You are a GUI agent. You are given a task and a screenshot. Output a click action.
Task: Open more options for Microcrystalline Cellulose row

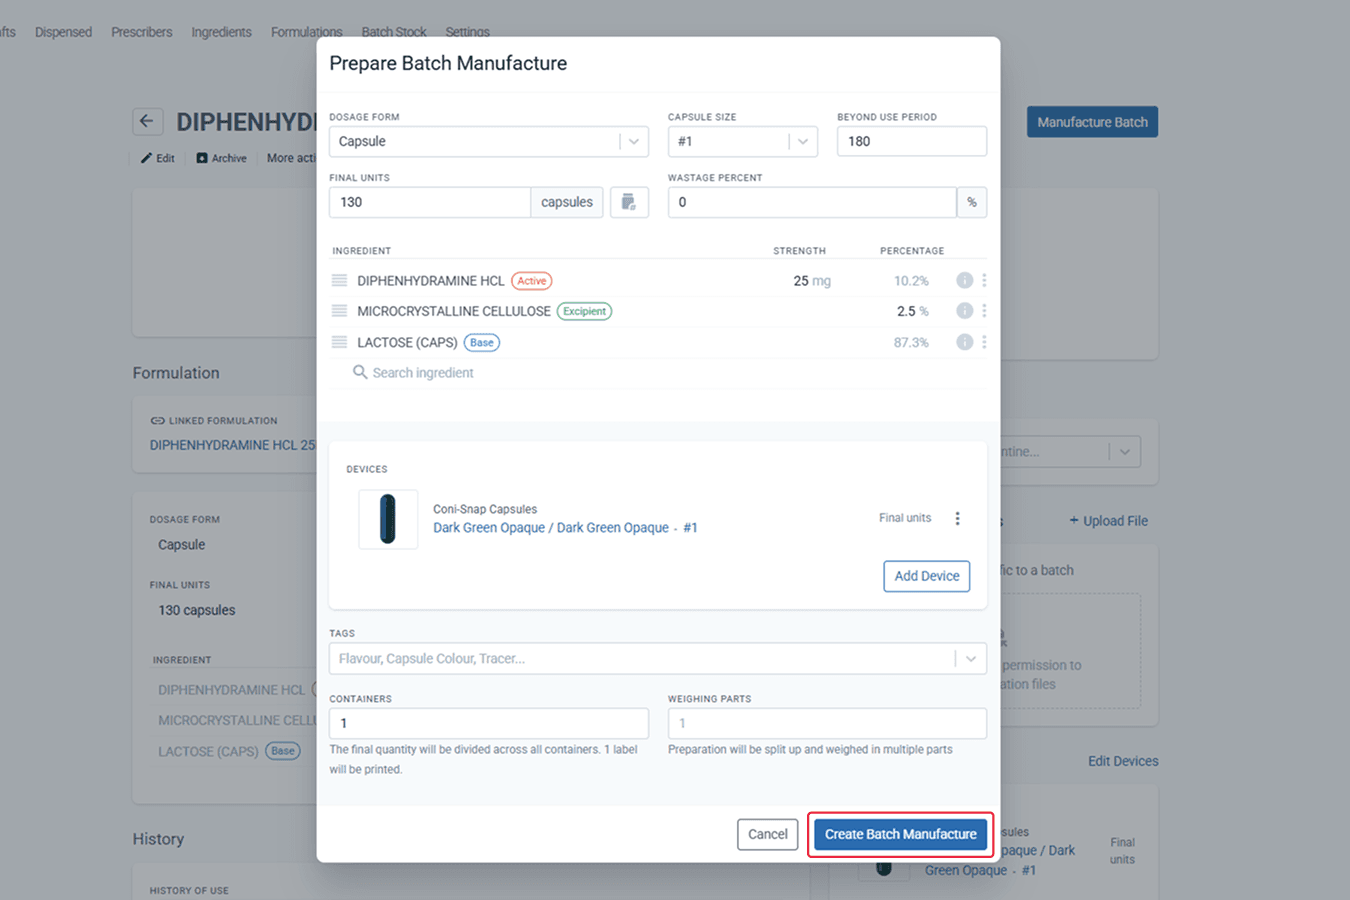(984, 311)
